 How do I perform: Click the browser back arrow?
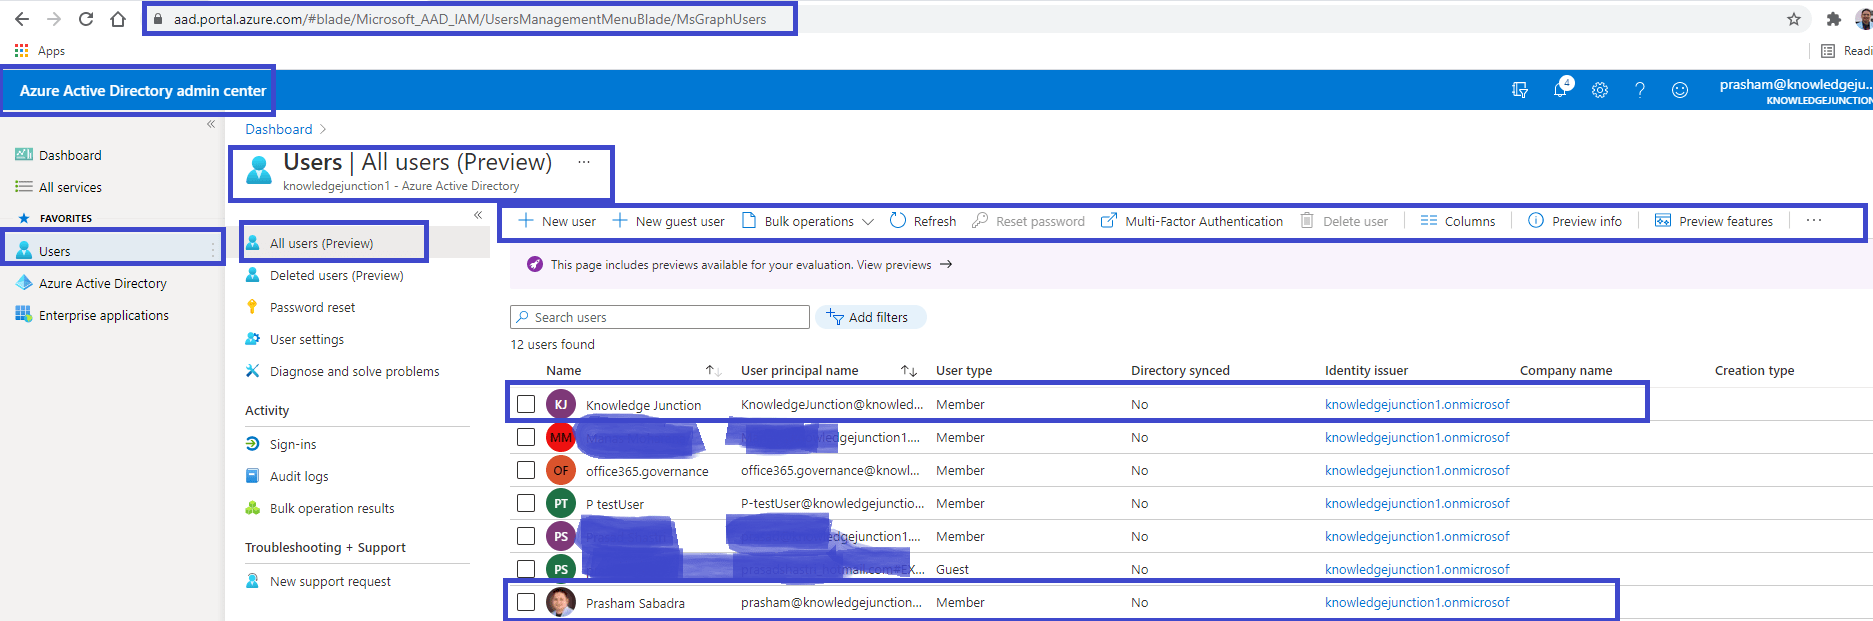pyautogui.click(x=22, y=19)
